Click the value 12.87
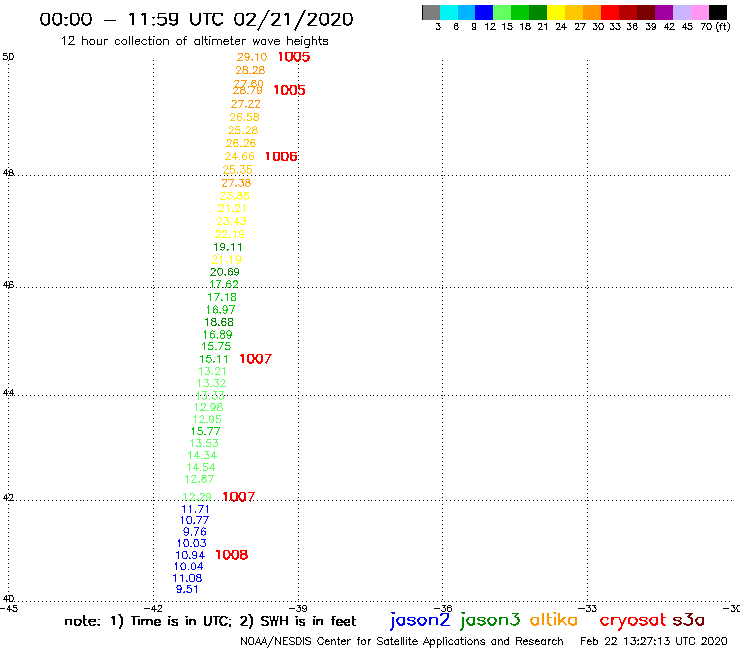The width and height of the screenshot is (740, 650). click(x=199, y=479)
